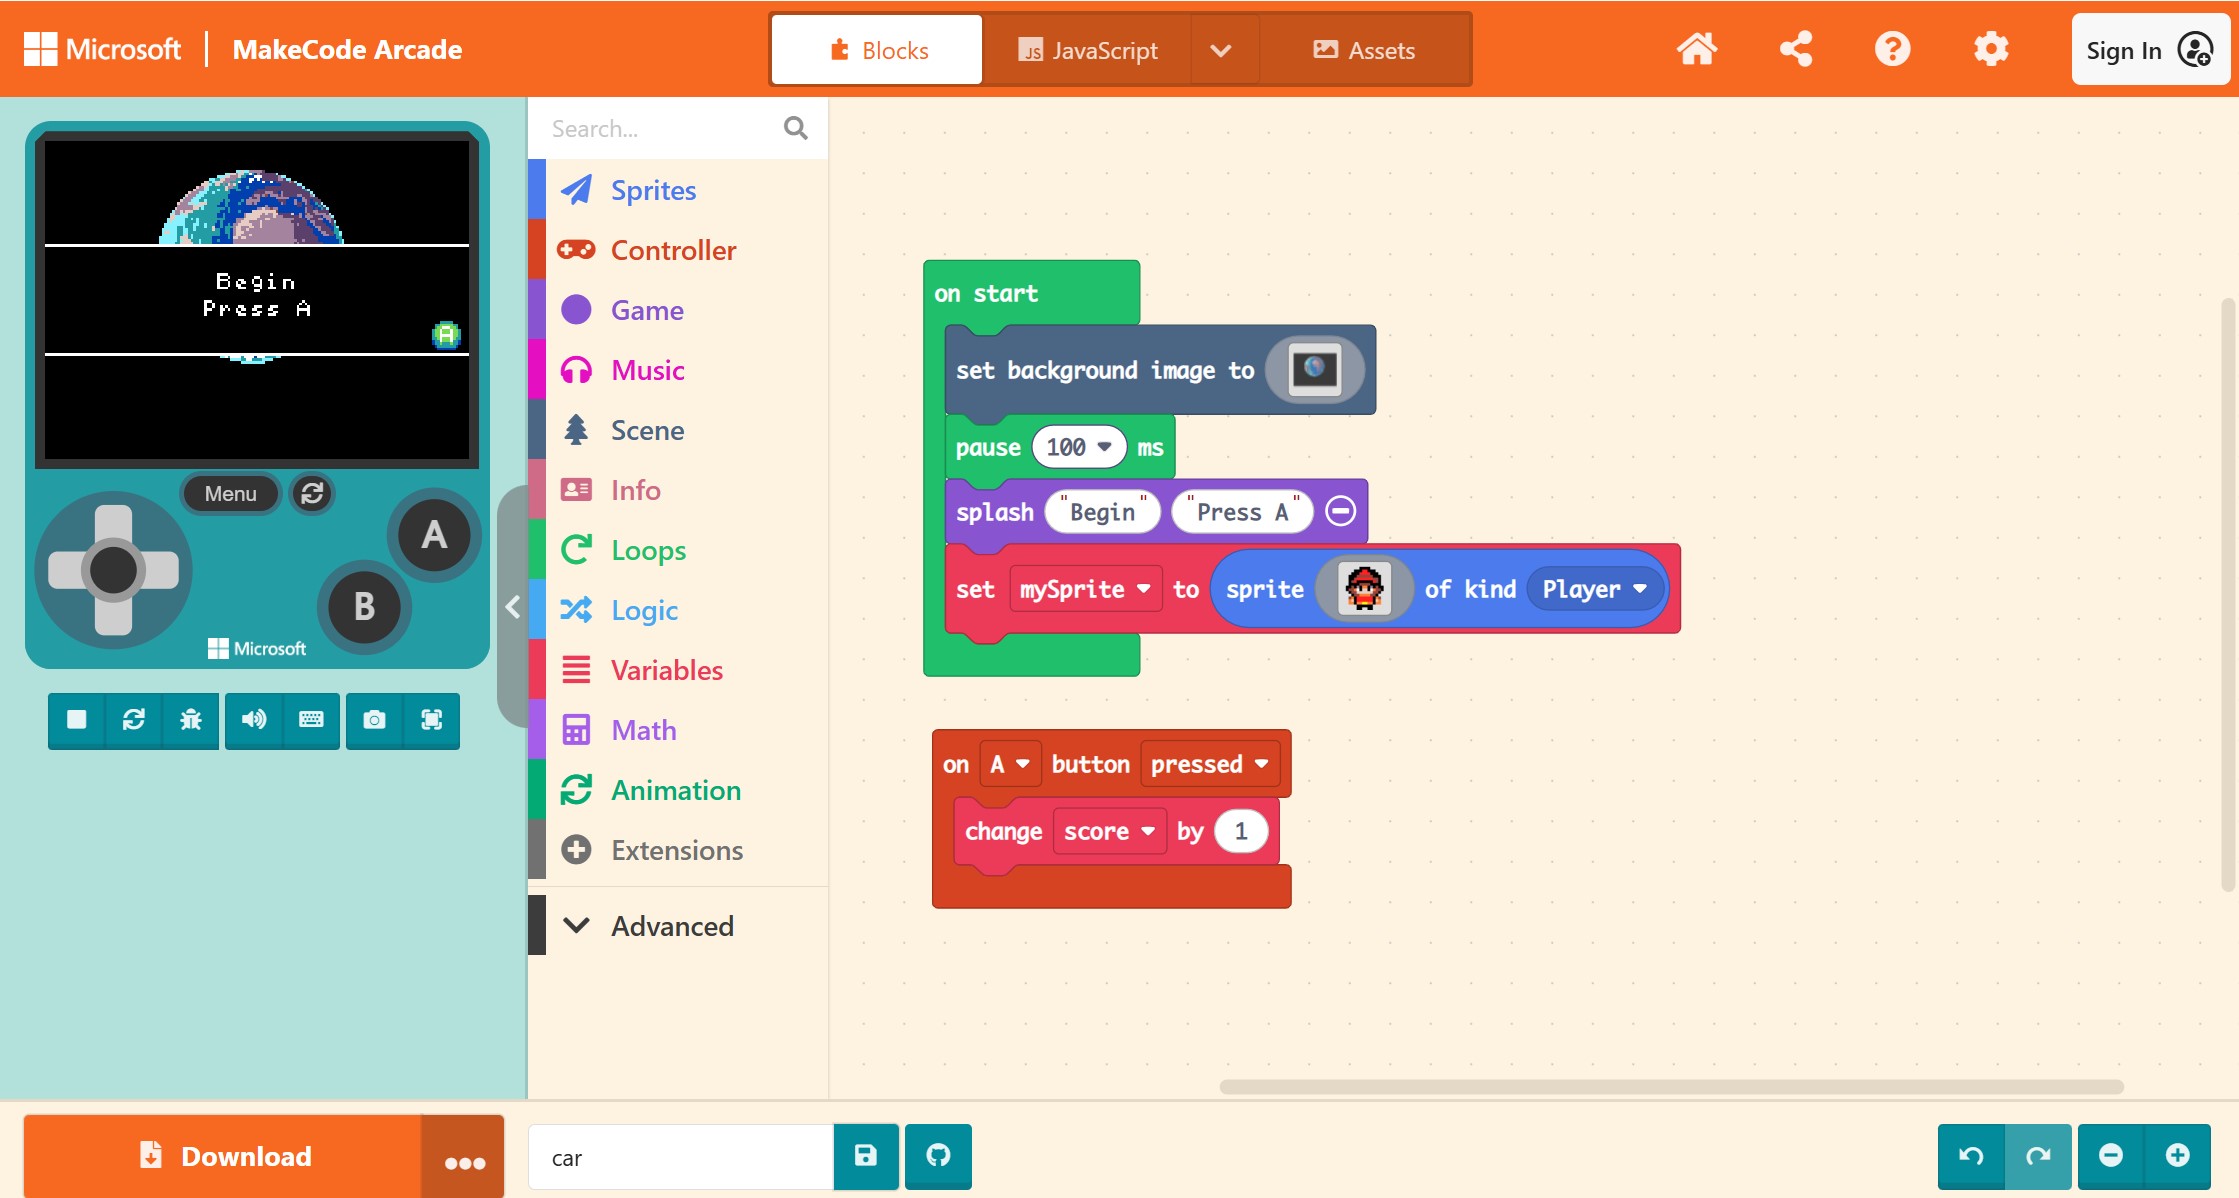Stop the simulator
The height and width of the screenshot is (1198, 2239).
coord(77,720)
